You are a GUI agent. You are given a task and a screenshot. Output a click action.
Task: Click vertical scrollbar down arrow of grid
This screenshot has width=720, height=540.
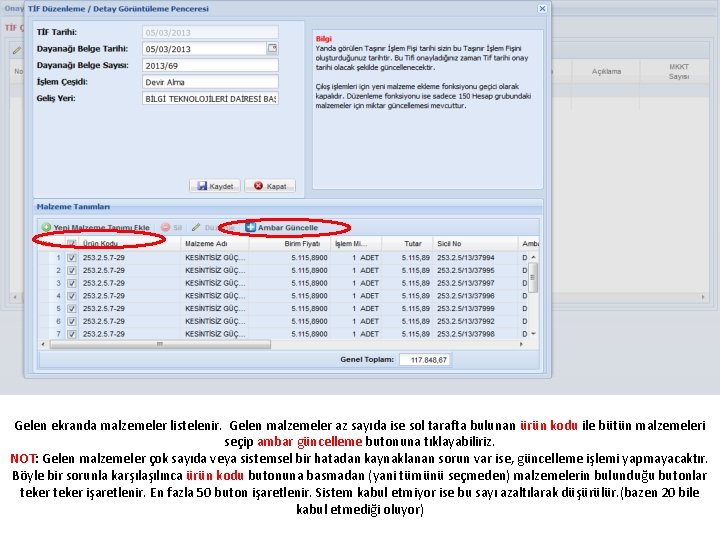click(x=533, y=334)
